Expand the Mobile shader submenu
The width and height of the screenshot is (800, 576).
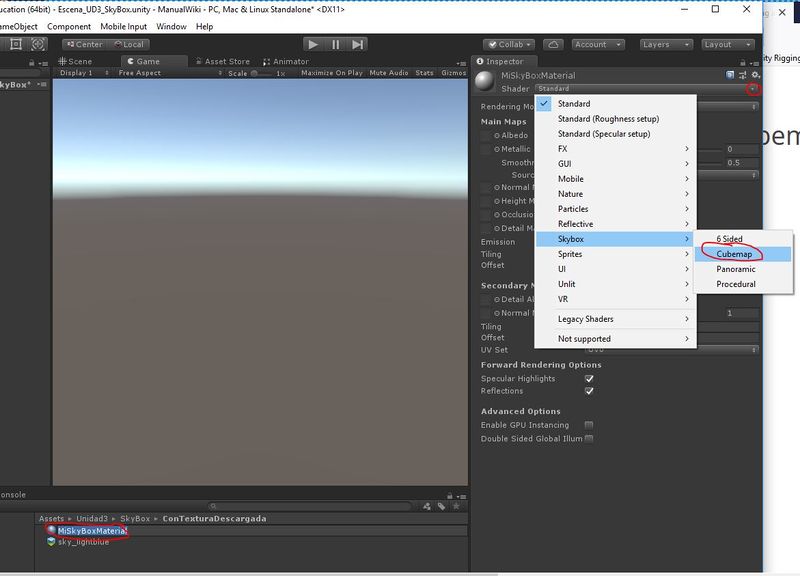616,179
